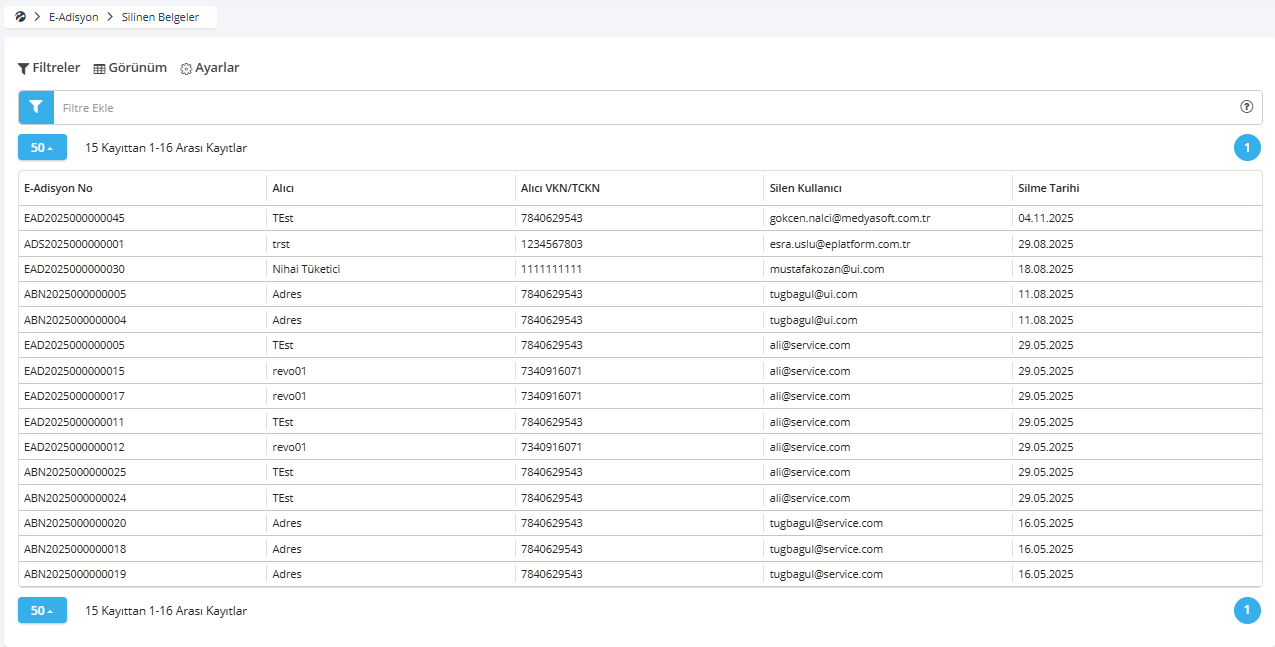Select row ABN2025000000005
This screenshot has height=647, width=1275.
pos(640,294)
